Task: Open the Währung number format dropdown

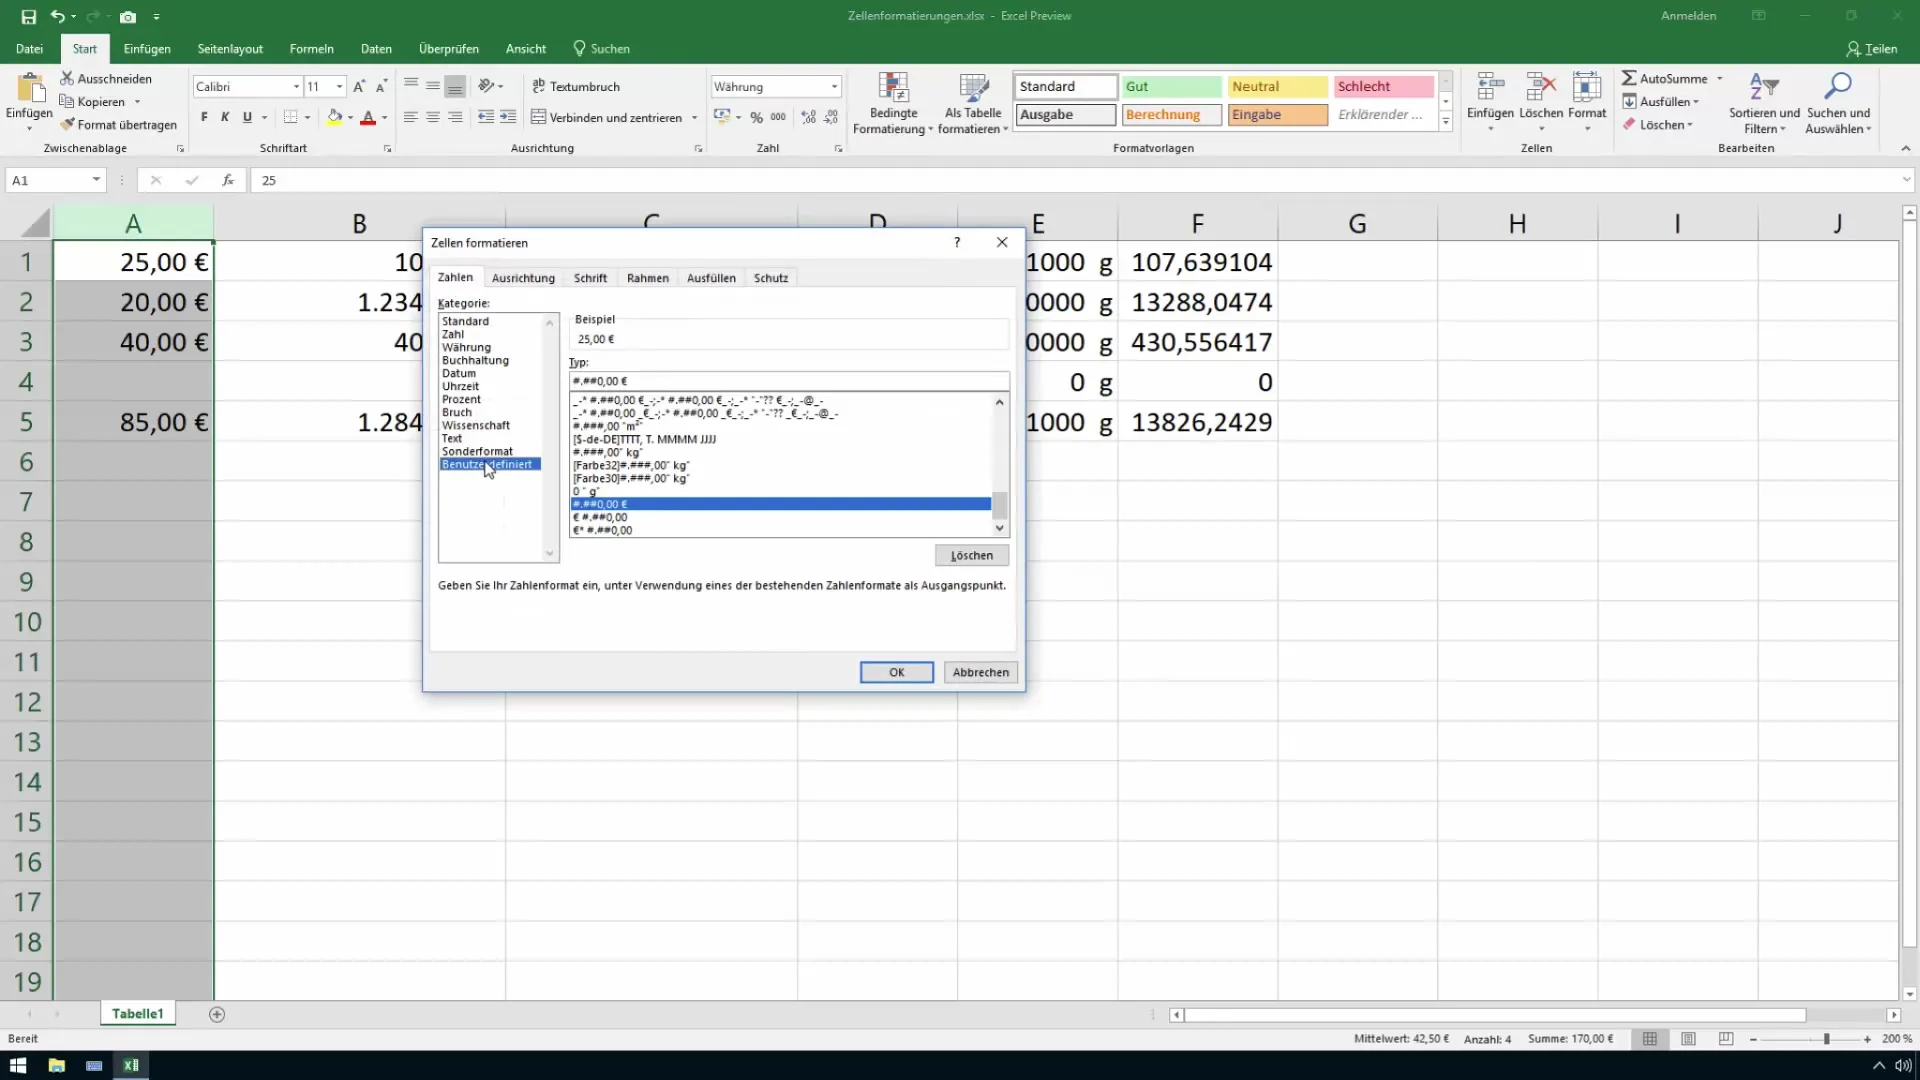Action: pos(834,87)
